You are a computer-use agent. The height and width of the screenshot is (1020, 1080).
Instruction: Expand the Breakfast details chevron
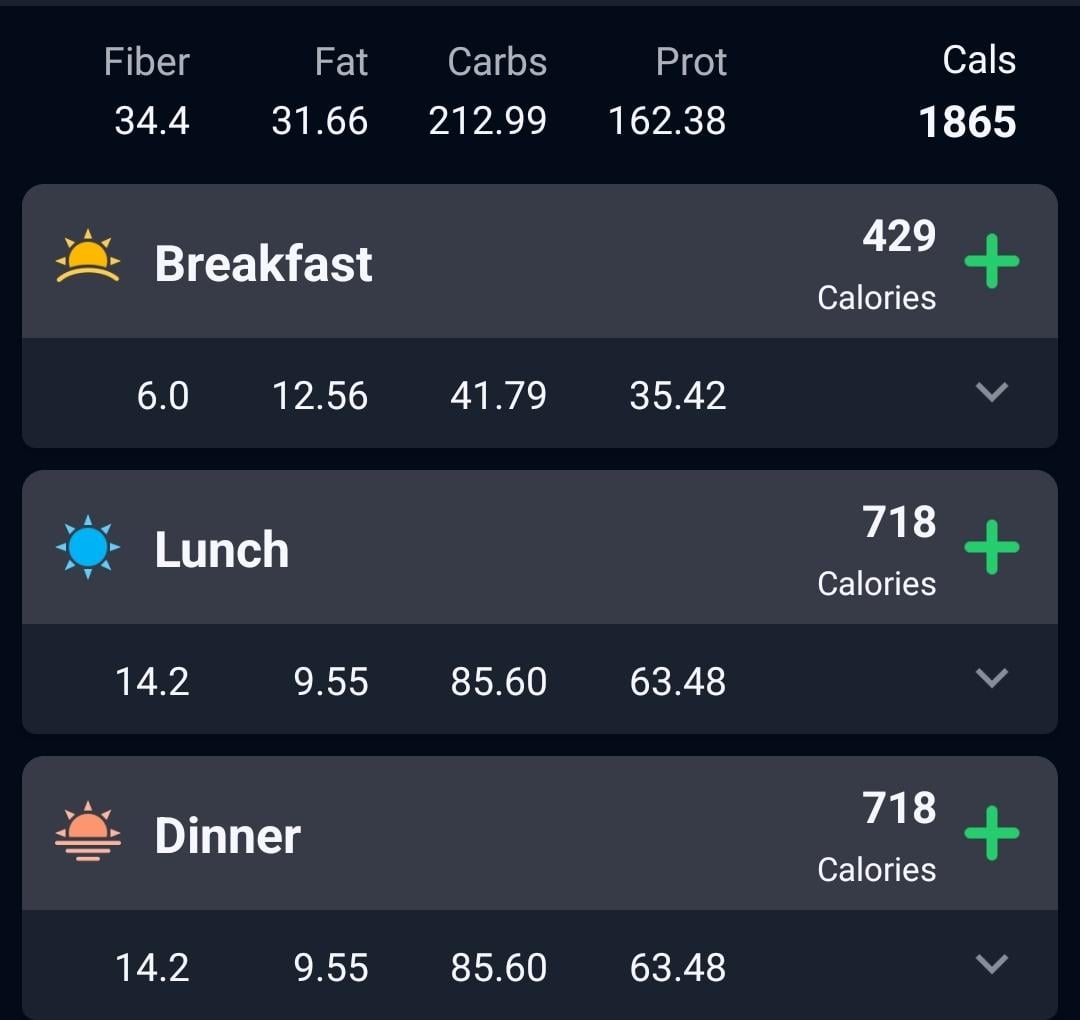[992, 392]
